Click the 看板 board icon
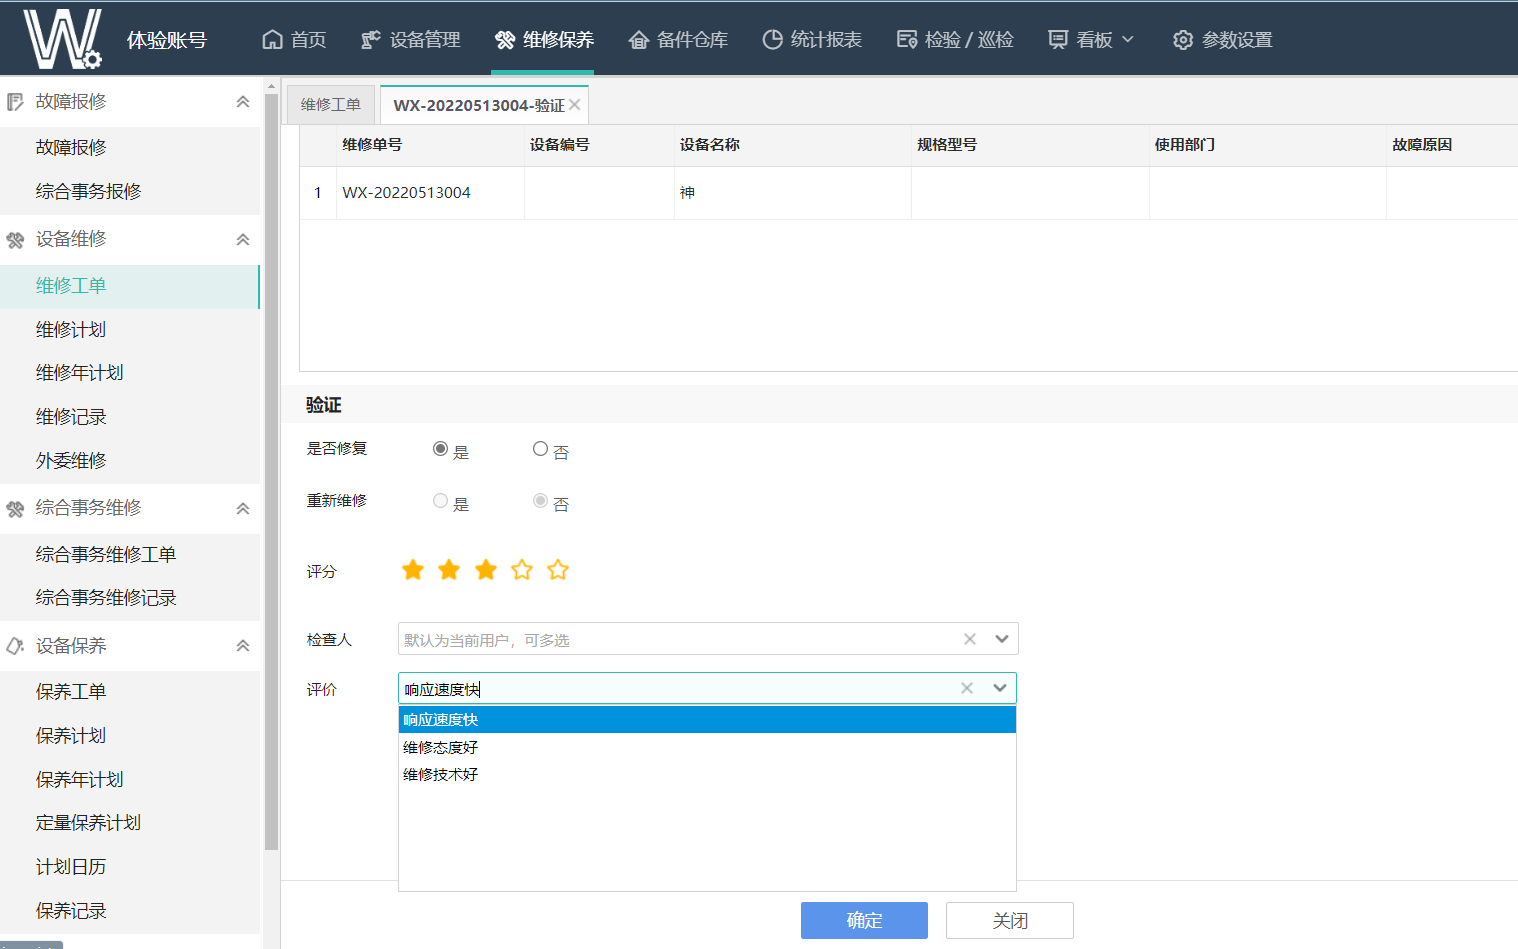This screenshot has height=949, width=1518. 1058,40
